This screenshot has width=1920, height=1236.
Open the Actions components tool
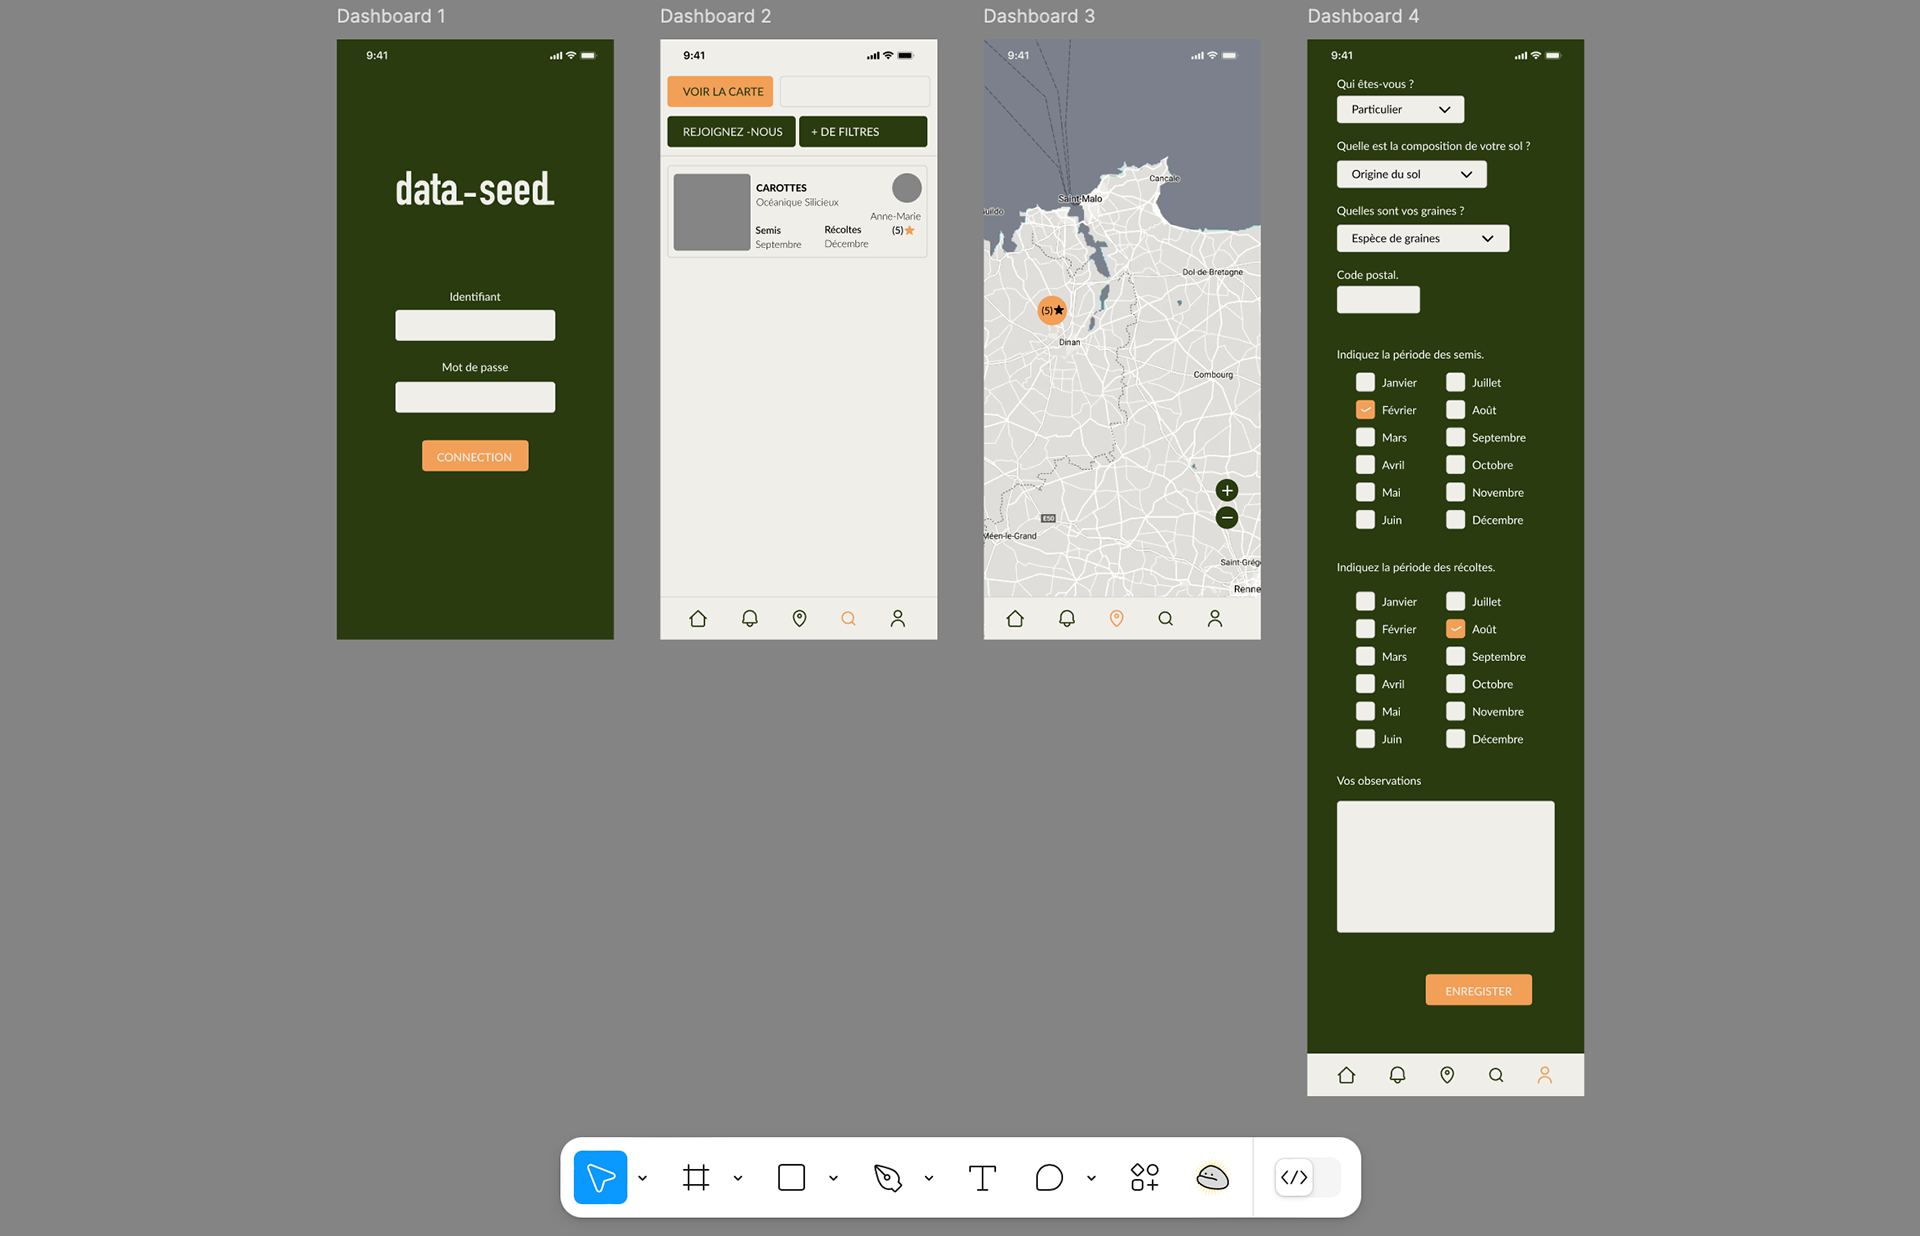pyautogui.click(x=1144, y=1177)
